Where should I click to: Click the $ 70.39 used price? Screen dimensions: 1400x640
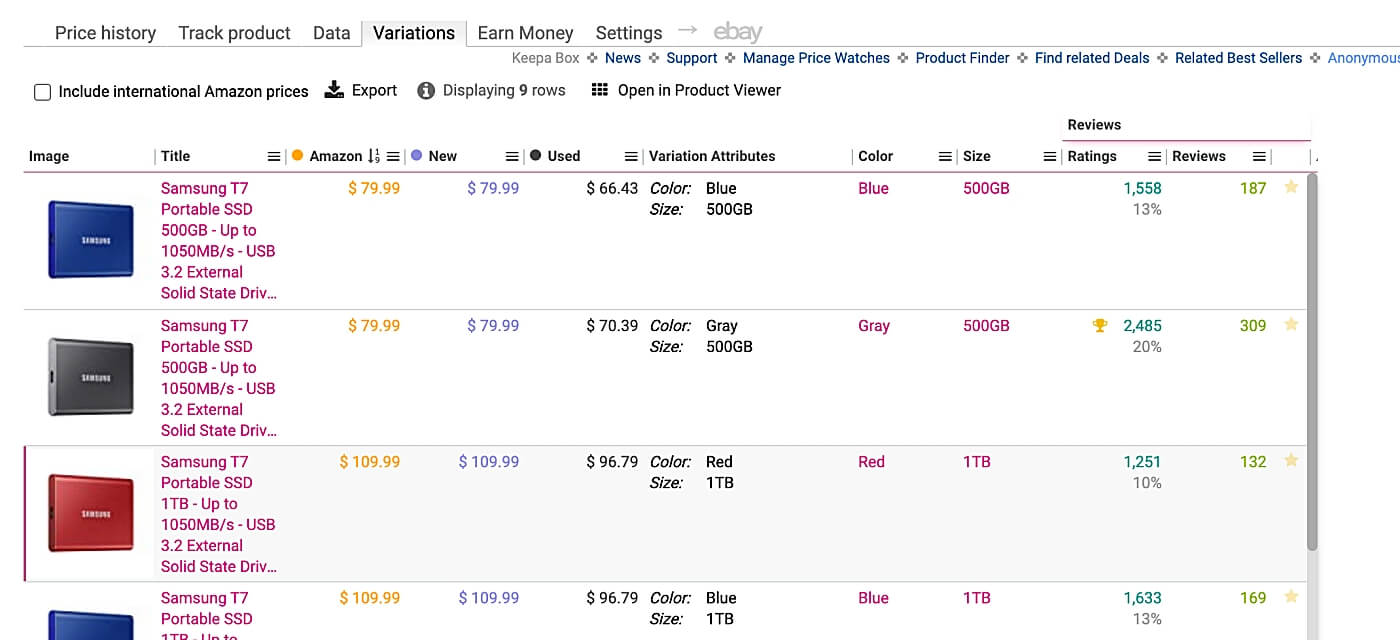pyautogui.click(x=612, y=325)
